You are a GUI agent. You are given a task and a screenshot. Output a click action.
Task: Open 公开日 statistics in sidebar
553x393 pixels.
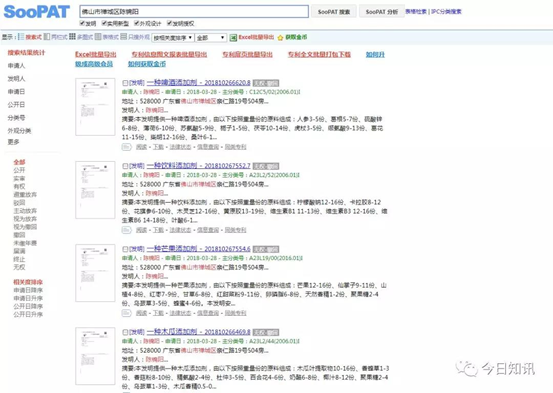(x=16, y=105)
